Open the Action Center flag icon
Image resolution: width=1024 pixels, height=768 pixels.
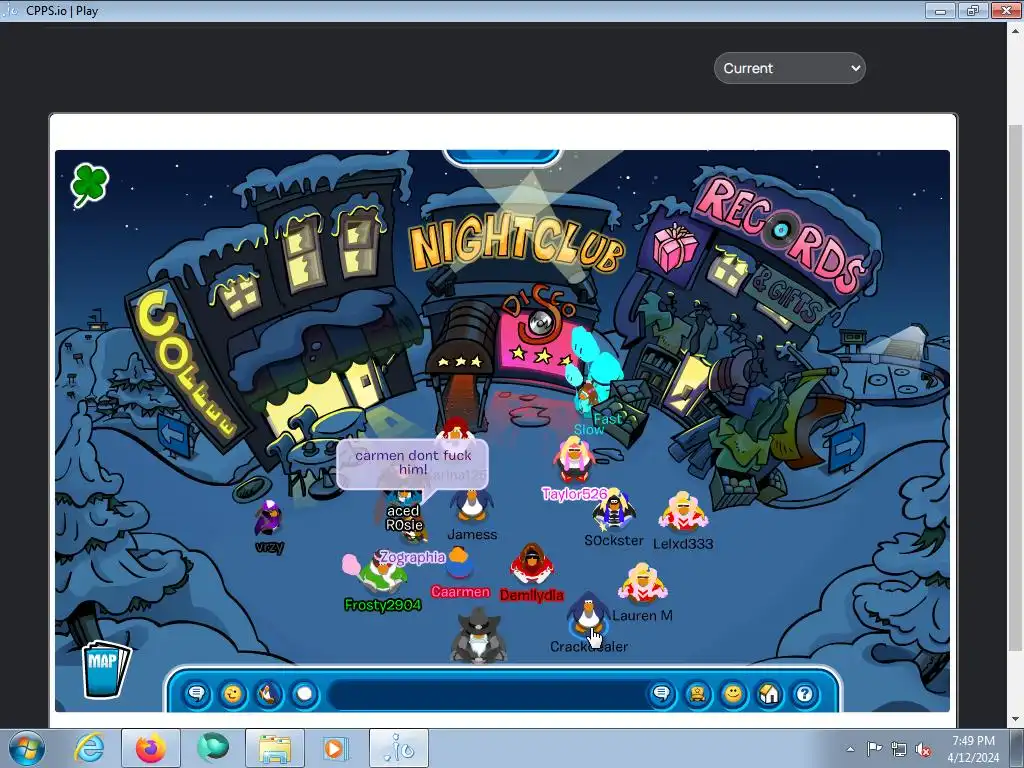[x=874, y=749]
